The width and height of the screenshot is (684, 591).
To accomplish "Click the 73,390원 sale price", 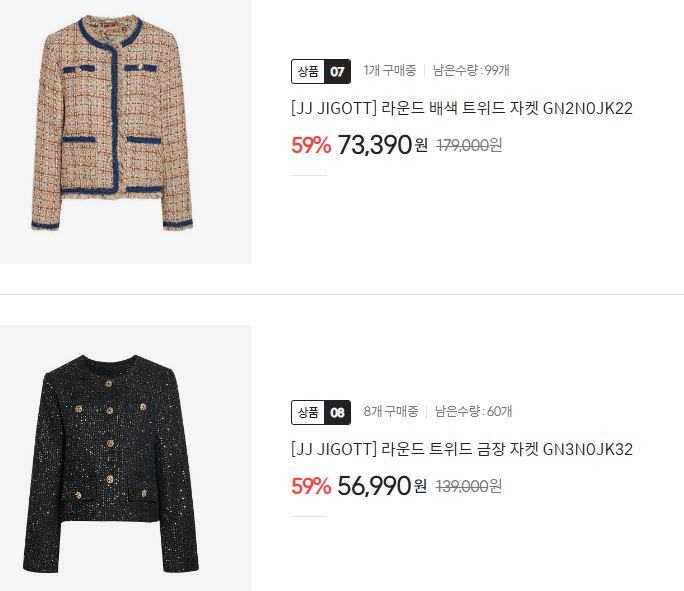I will click(382, 145).
